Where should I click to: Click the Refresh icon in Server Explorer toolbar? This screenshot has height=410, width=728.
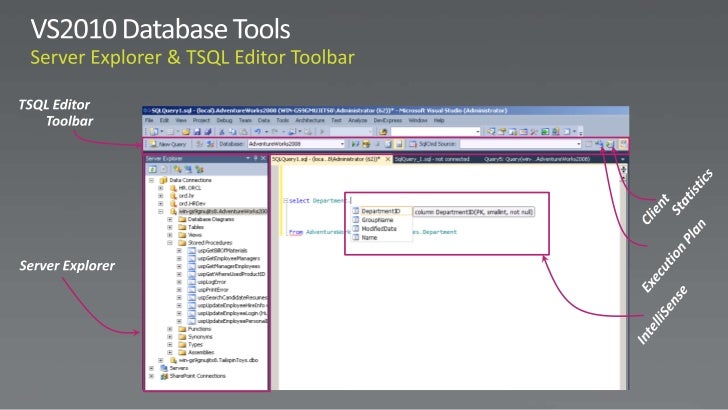(x=152, y=169)
